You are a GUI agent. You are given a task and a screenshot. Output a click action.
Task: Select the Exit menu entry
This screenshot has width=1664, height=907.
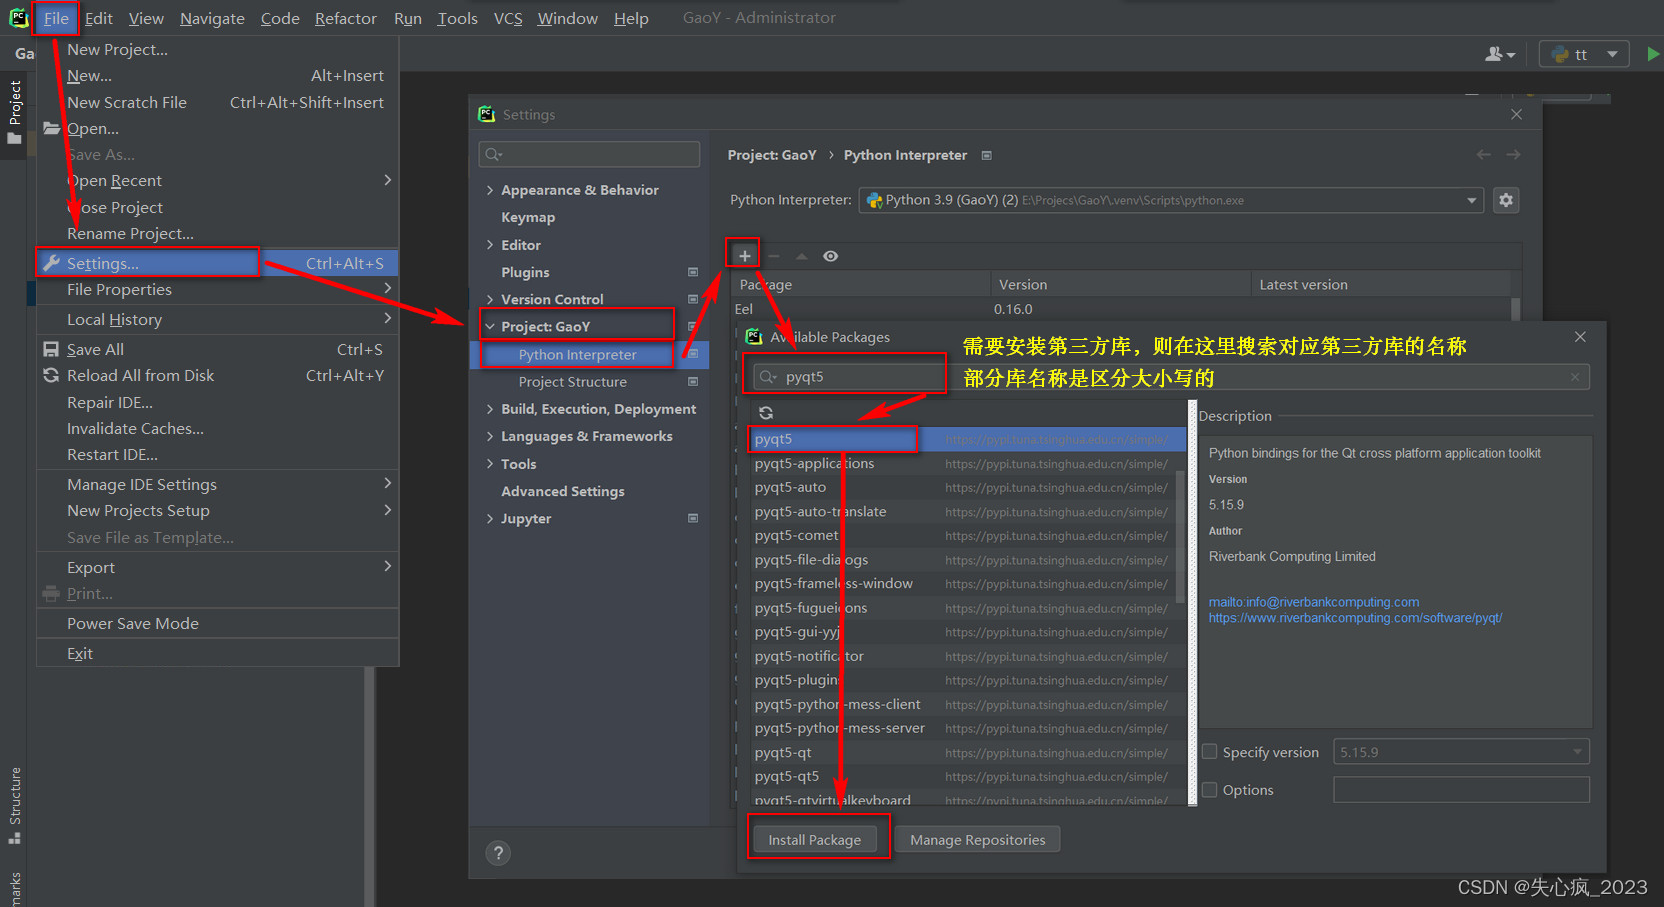coord(217,653)
